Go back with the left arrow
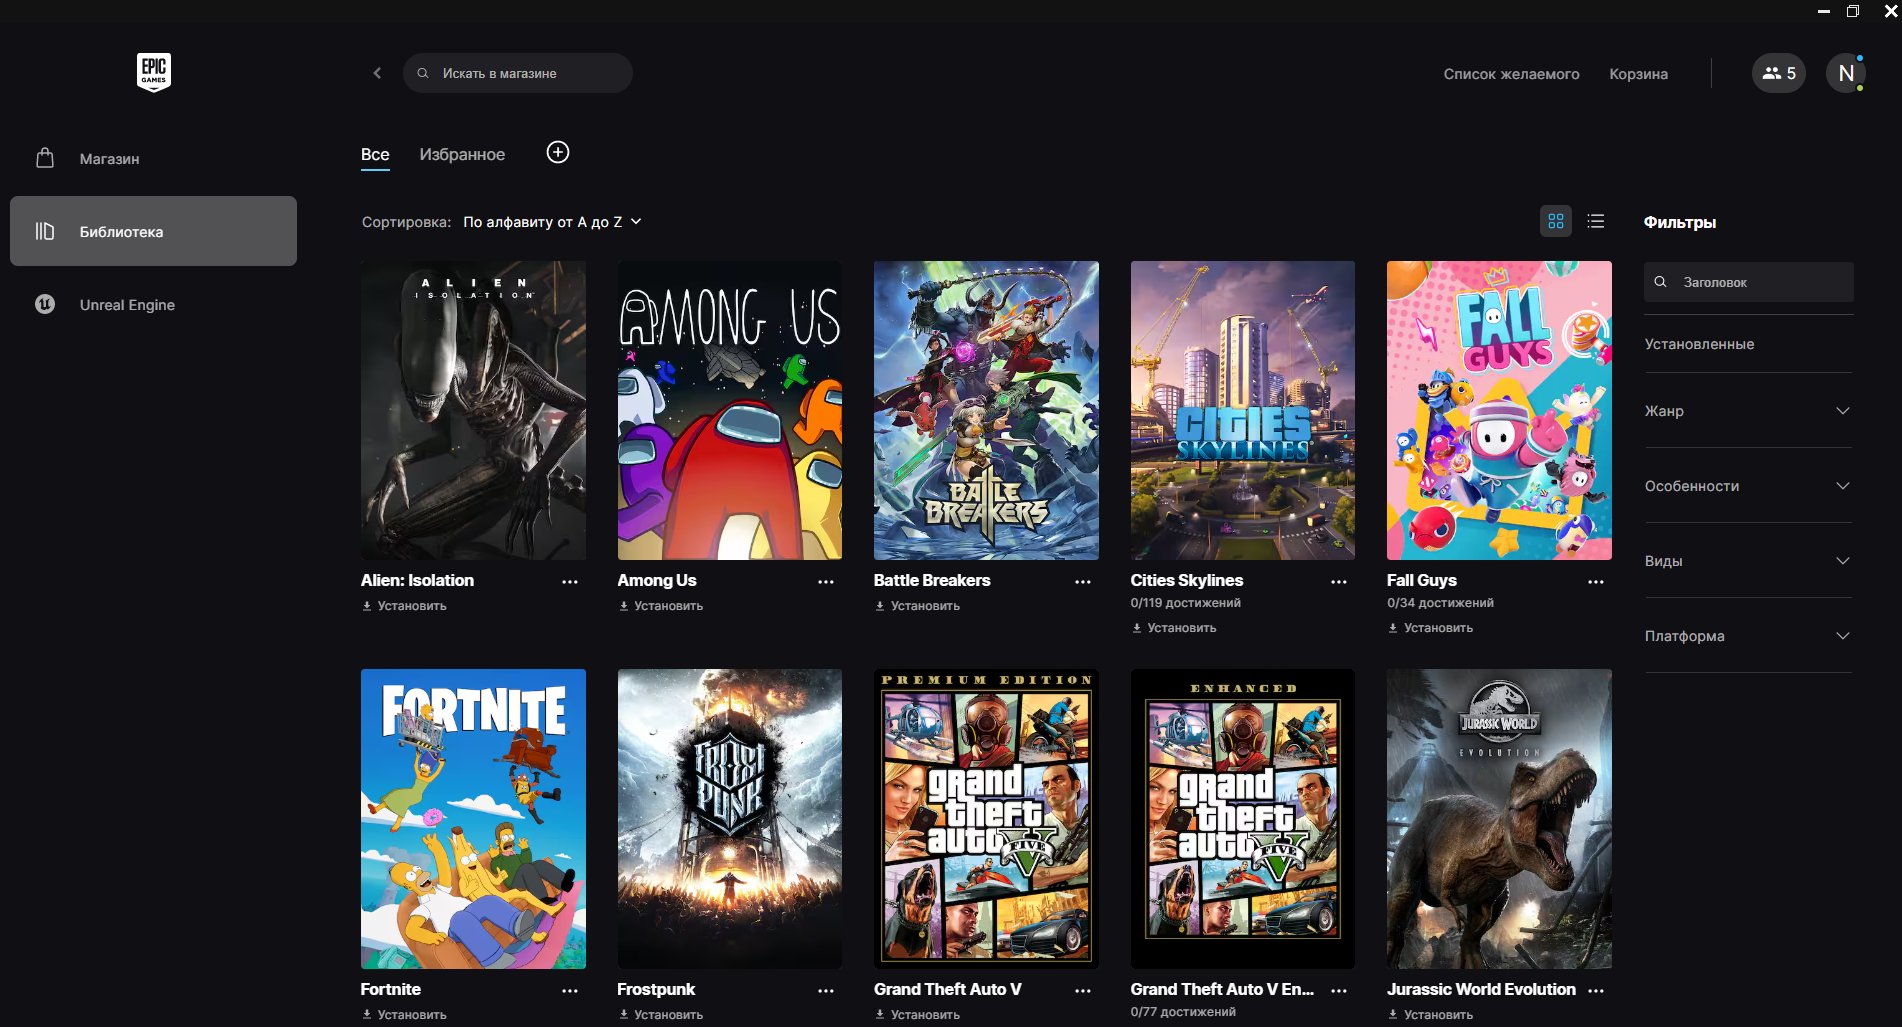1902x1027 pixels. [x=377, y=73]
